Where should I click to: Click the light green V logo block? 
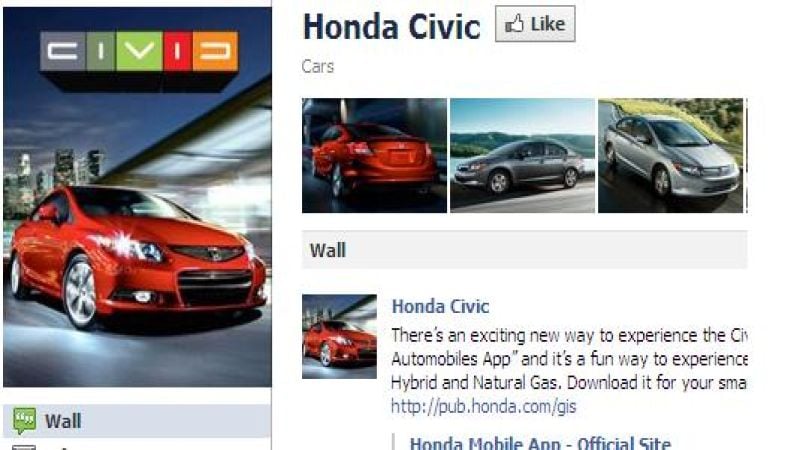pos(139,51)
